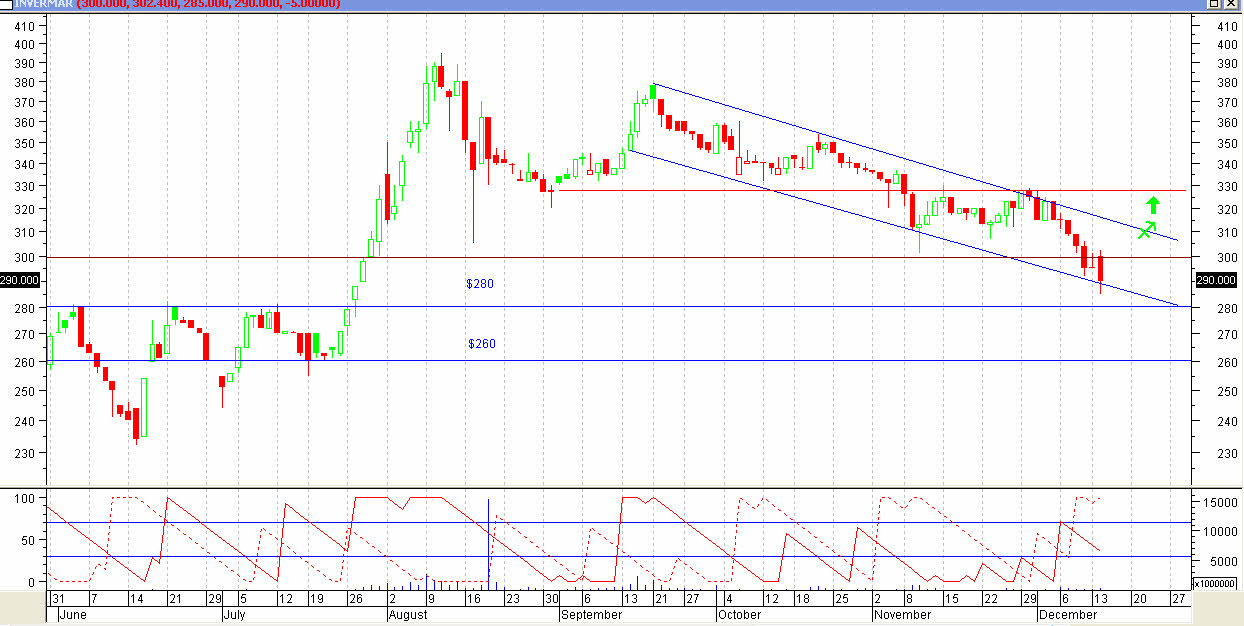
Task: Select the $280 support level label
Action: coord(480,284)
